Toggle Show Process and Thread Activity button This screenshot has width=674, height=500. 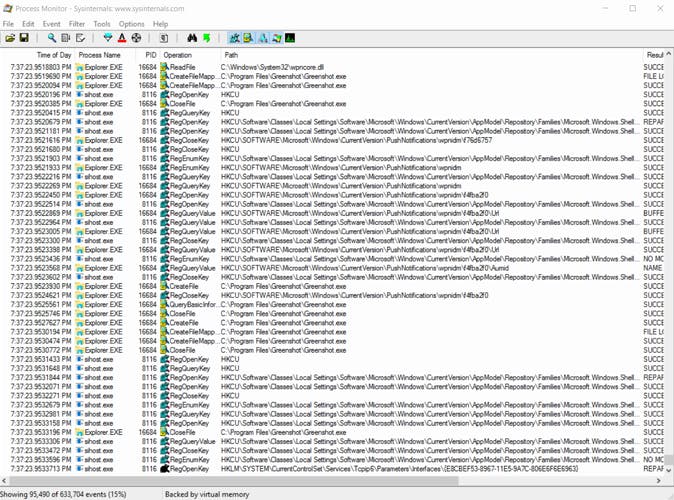tap(277, 38)
